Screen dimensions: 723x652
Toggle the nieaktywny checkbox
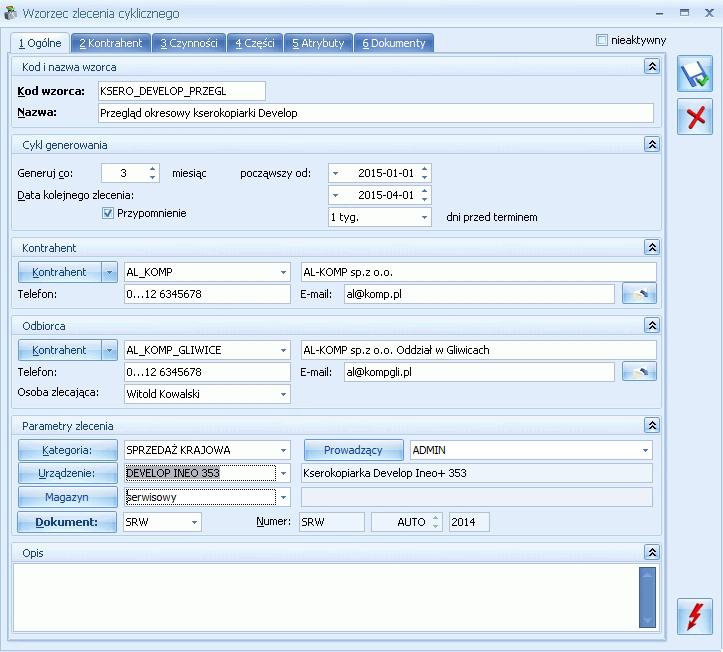pos(602,40)
